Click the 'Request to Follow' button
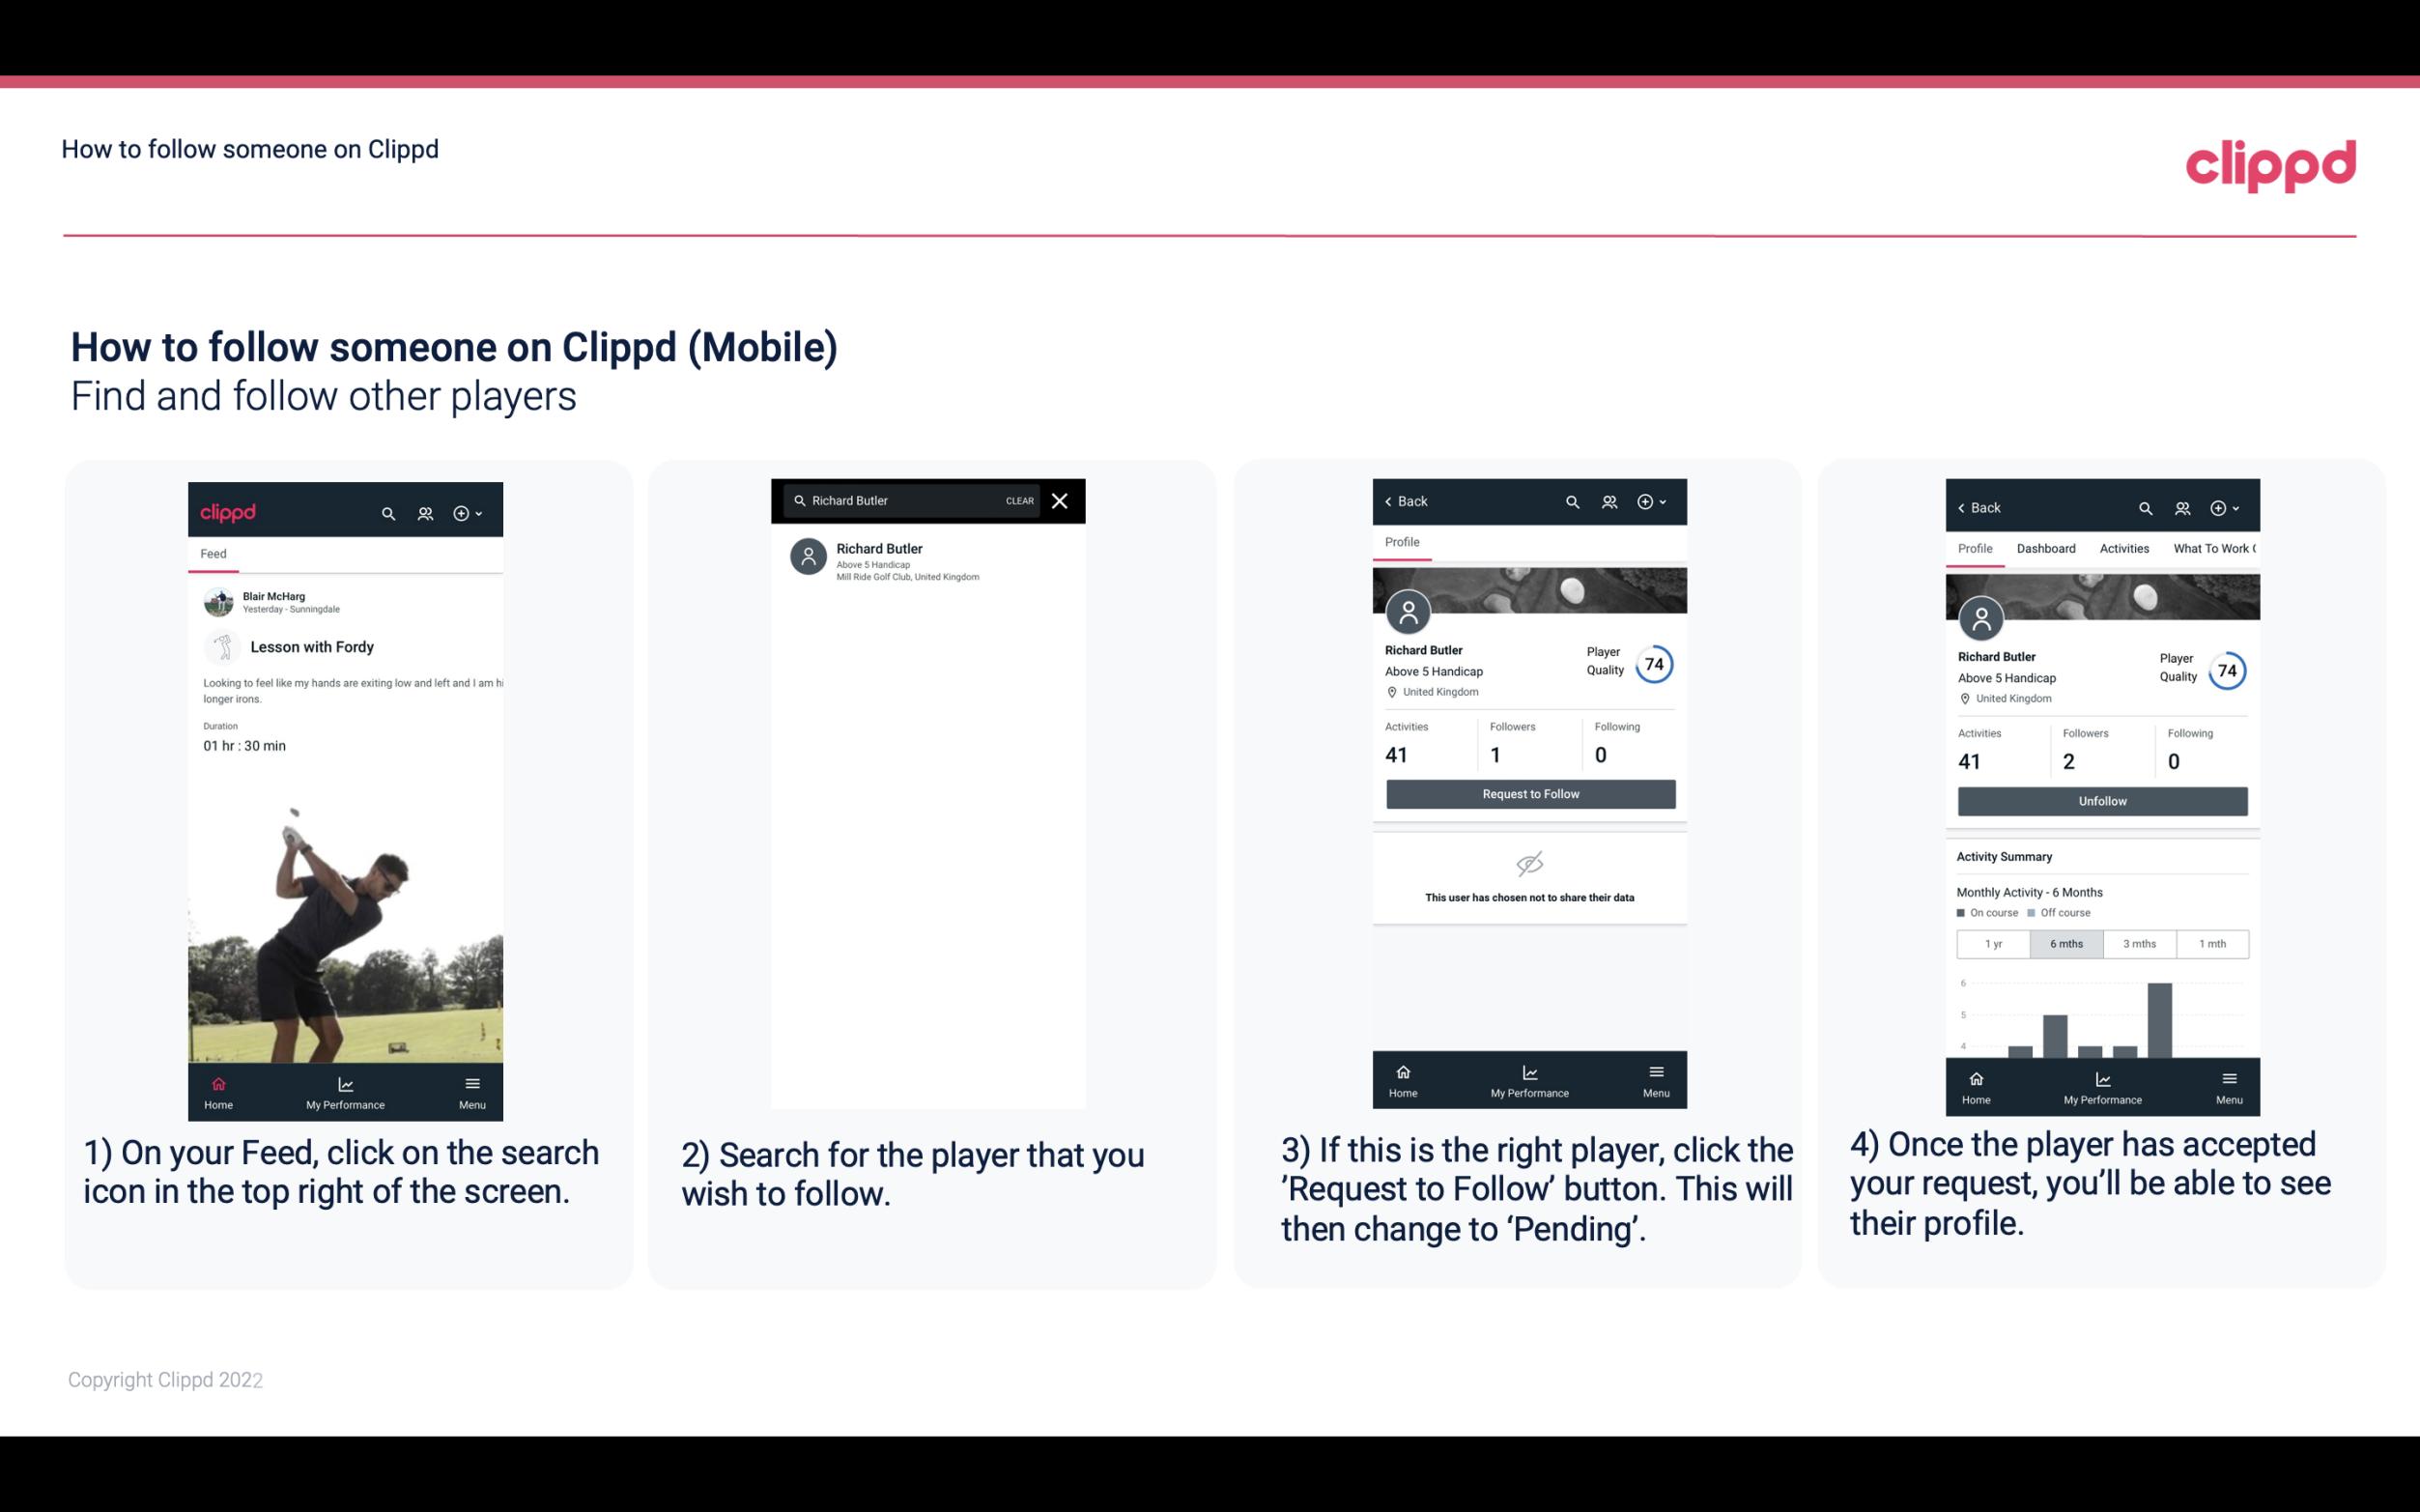Viewport: 2420px width, 1512px height. point(1528,792)
